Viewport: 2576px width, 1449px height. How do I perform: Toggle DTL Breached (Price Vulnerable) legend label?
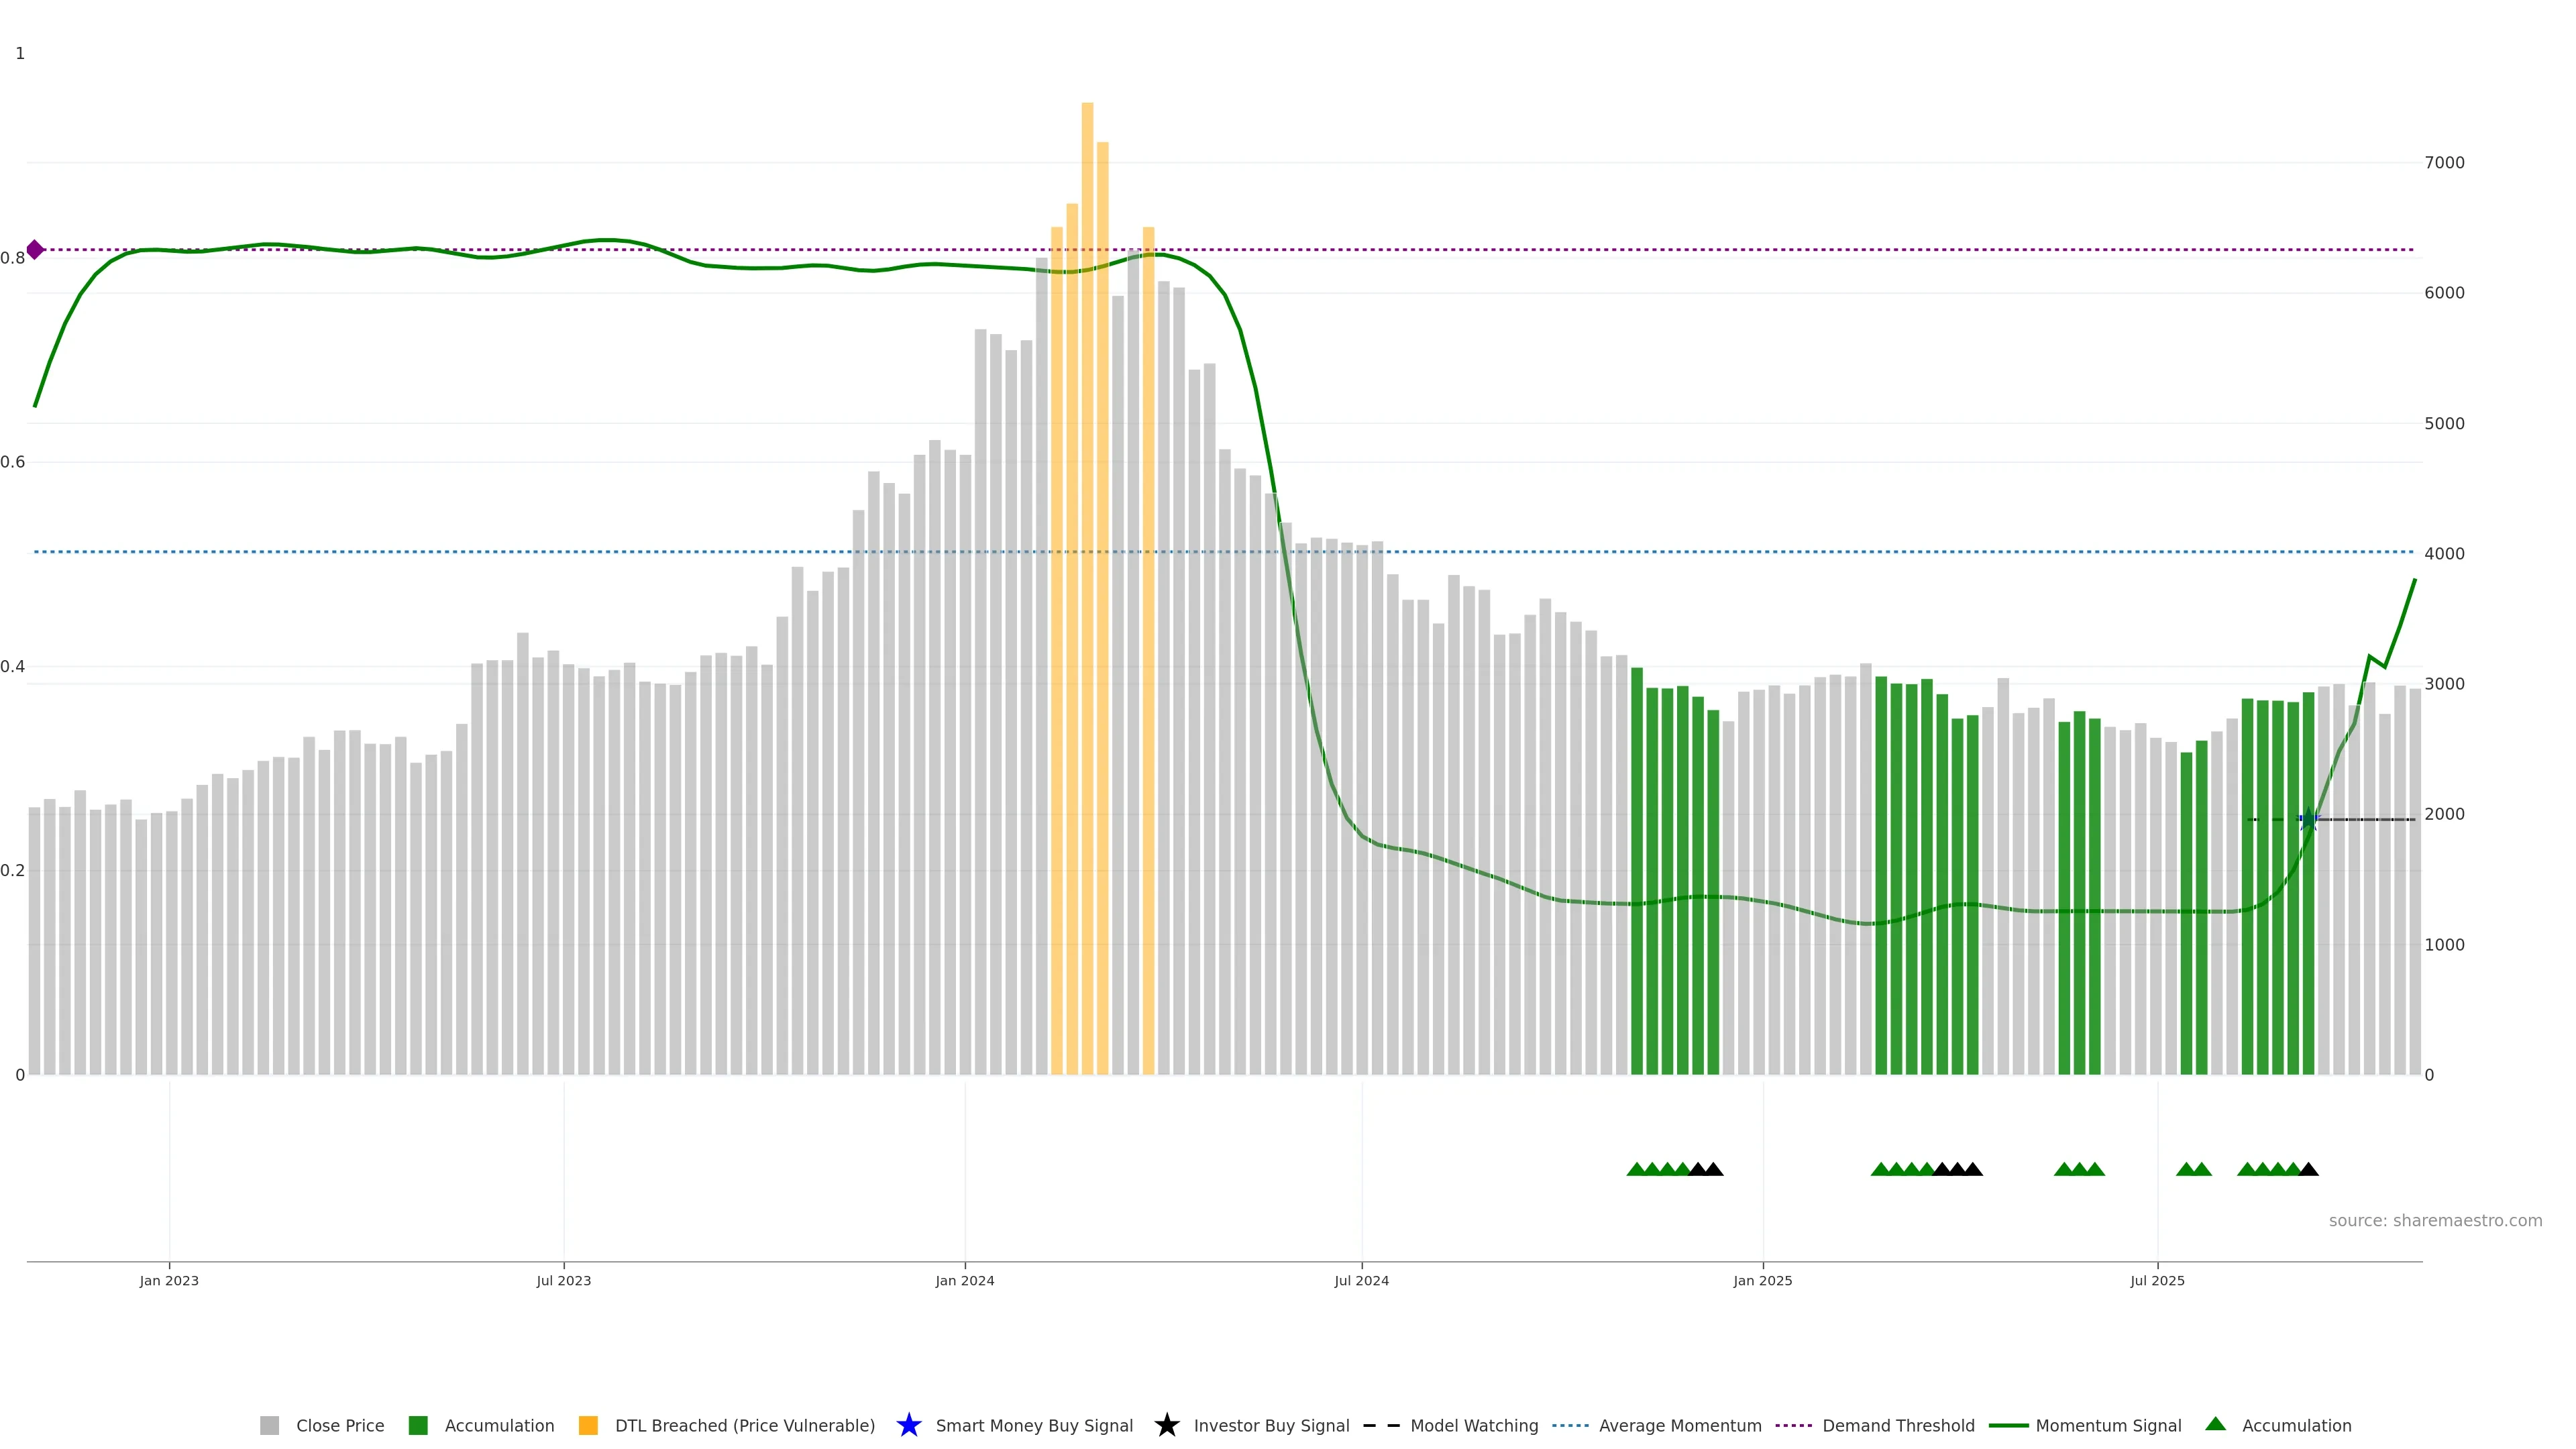click(744, 1426)
